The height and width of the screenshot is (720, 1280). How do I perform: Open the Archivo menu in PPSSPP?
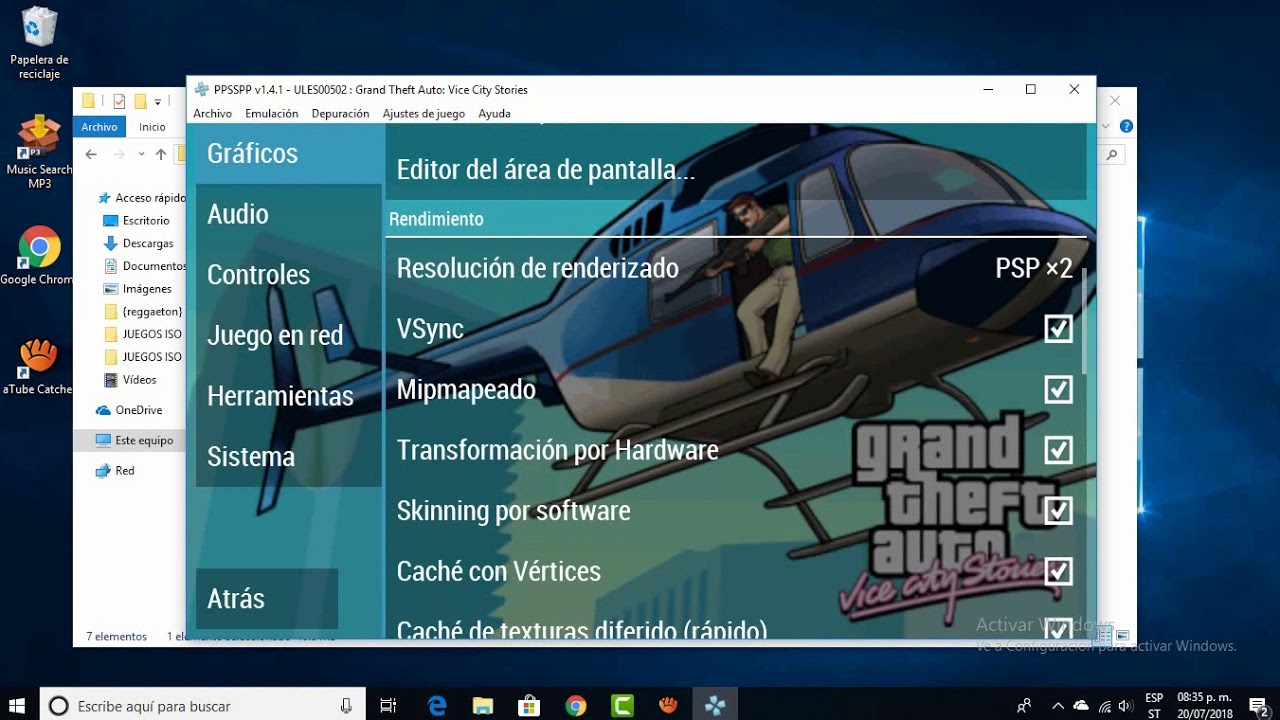212,114
